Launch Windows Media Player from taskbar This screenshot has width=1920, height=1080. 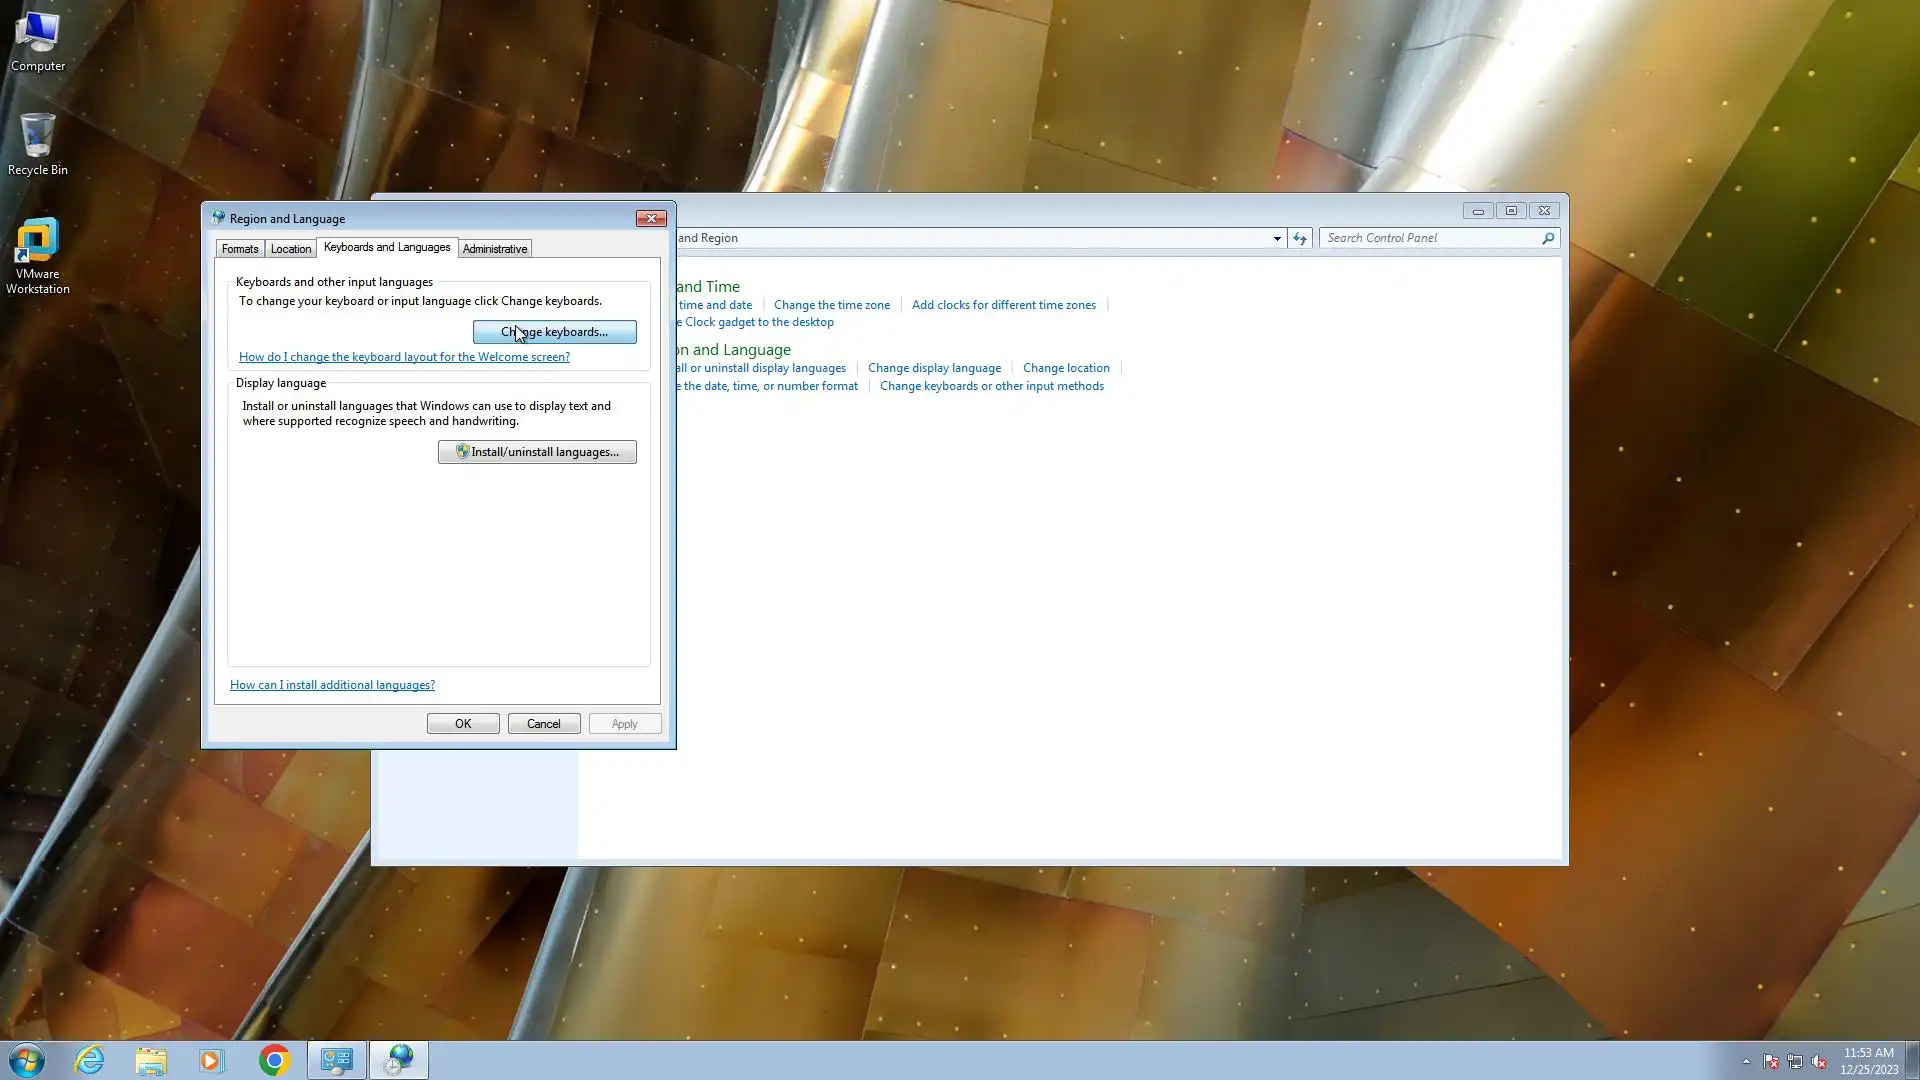click(x=211, y=1060)
